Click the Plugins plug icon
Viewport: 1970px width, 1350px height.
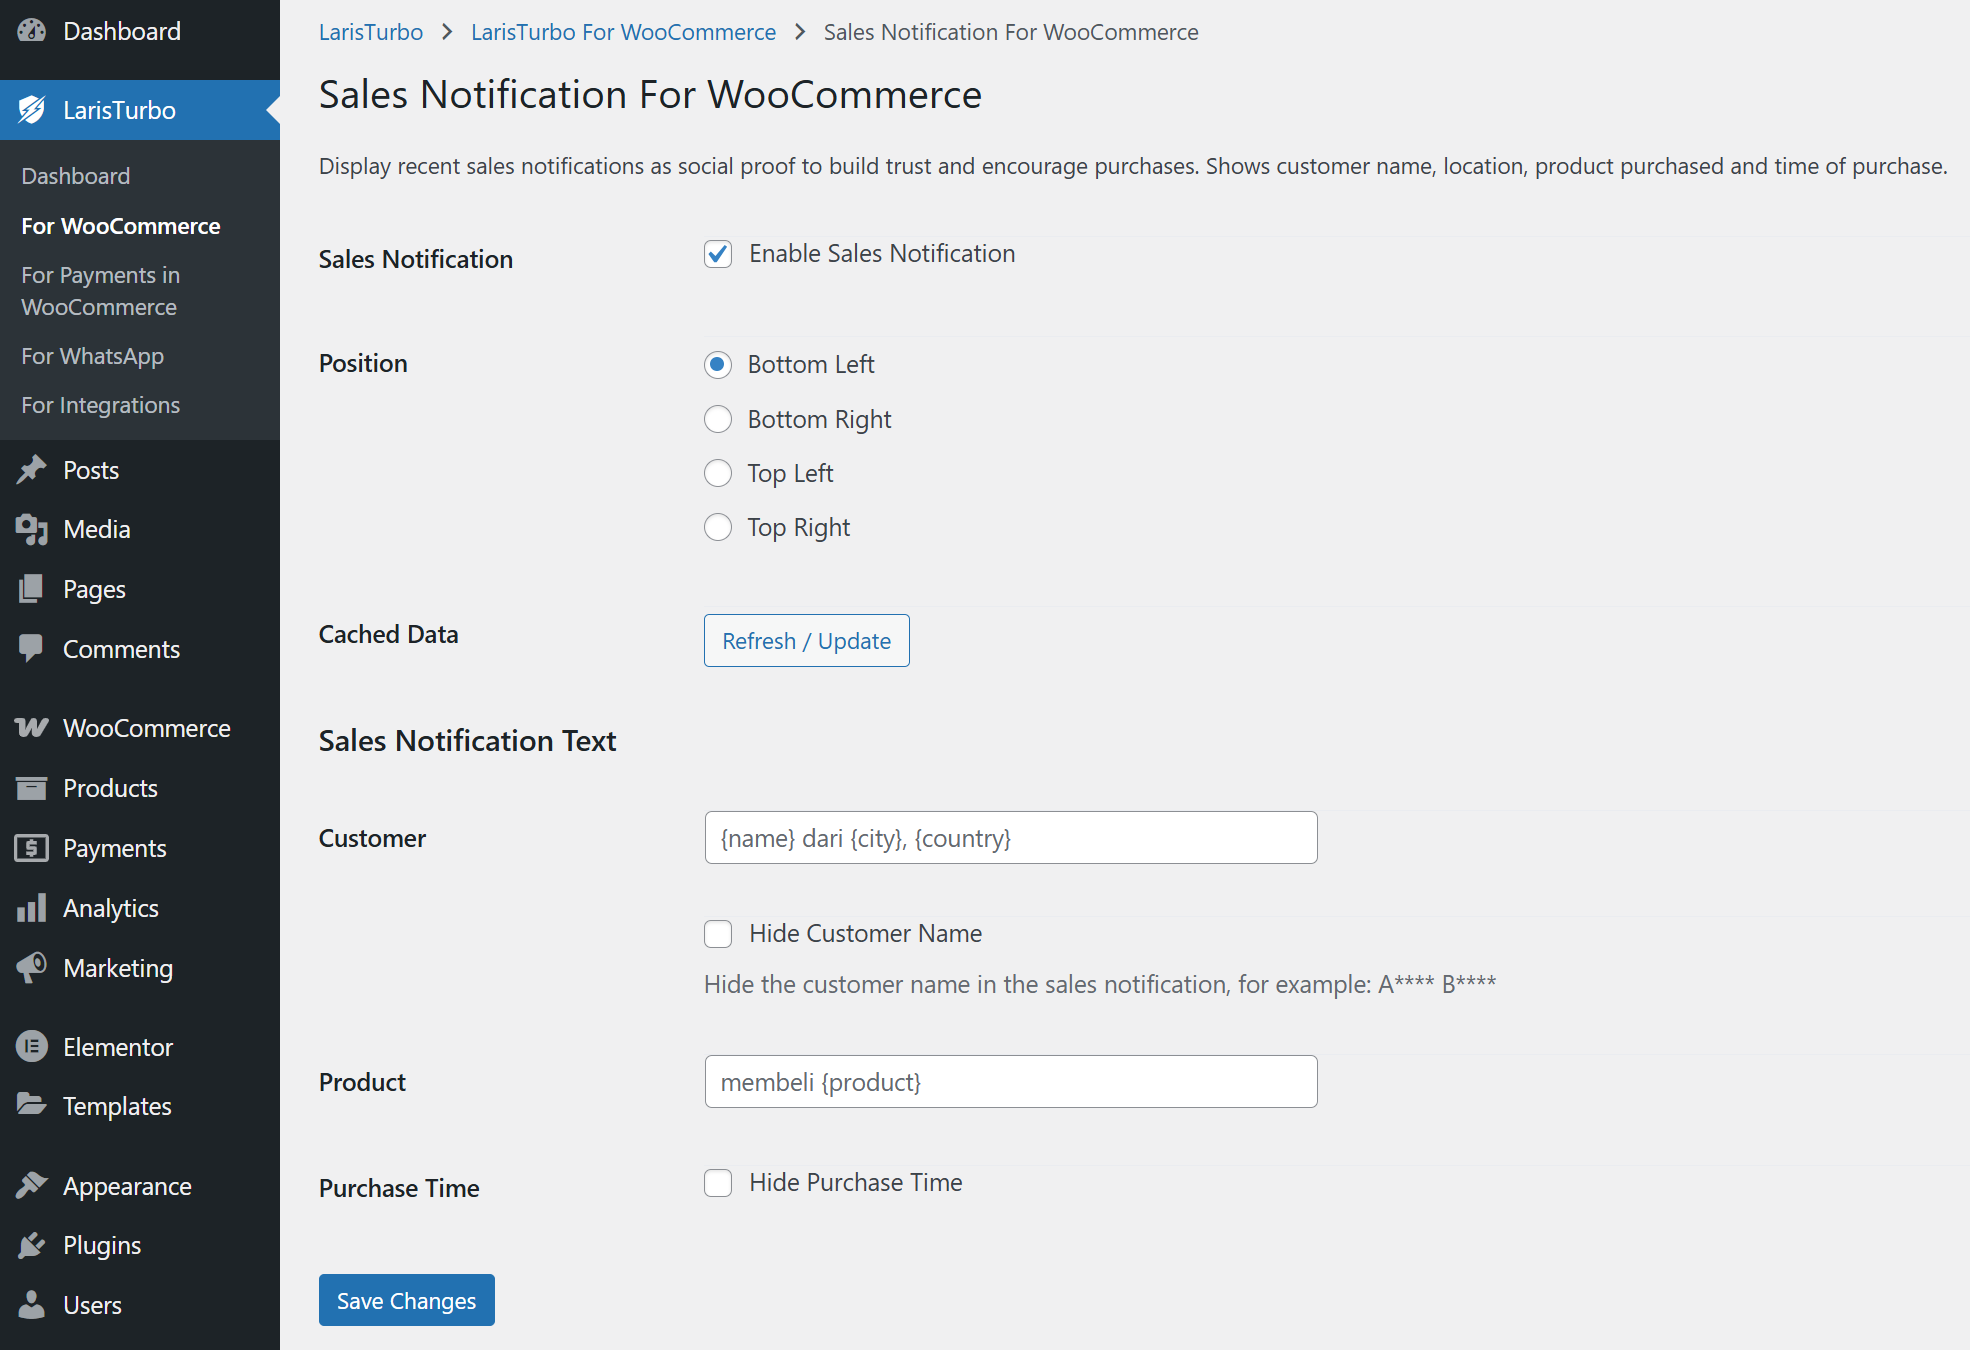[31, 1245]
